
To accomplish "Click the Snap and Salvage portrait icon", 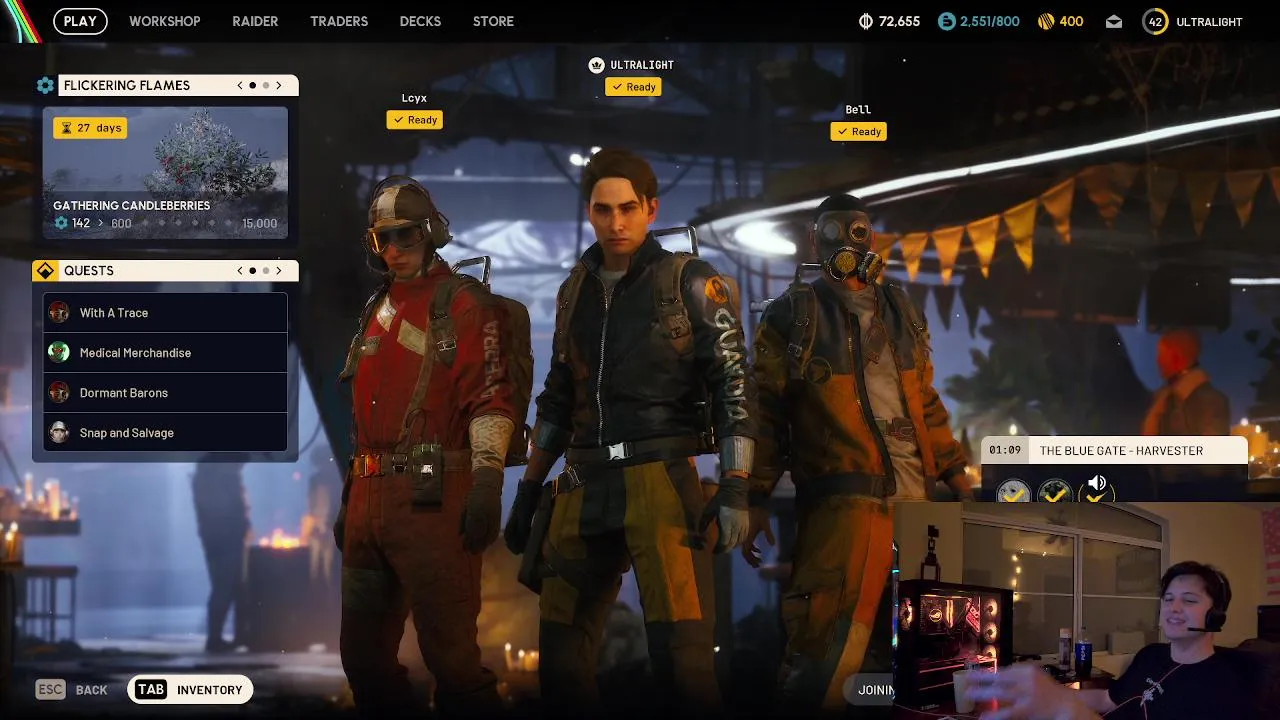I will point(59,432).
